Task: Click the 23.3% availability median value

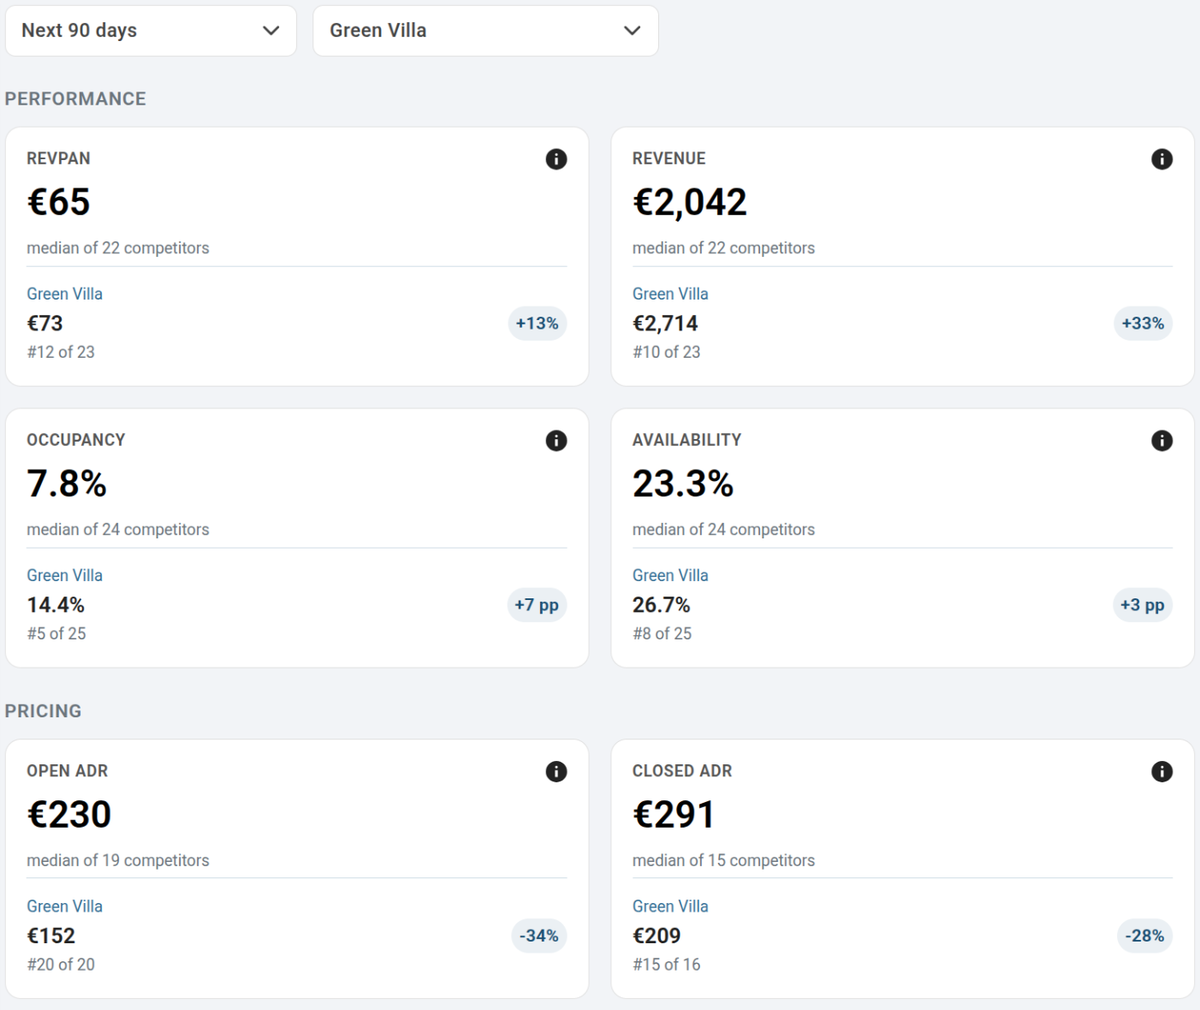Action: pos(683,485)
